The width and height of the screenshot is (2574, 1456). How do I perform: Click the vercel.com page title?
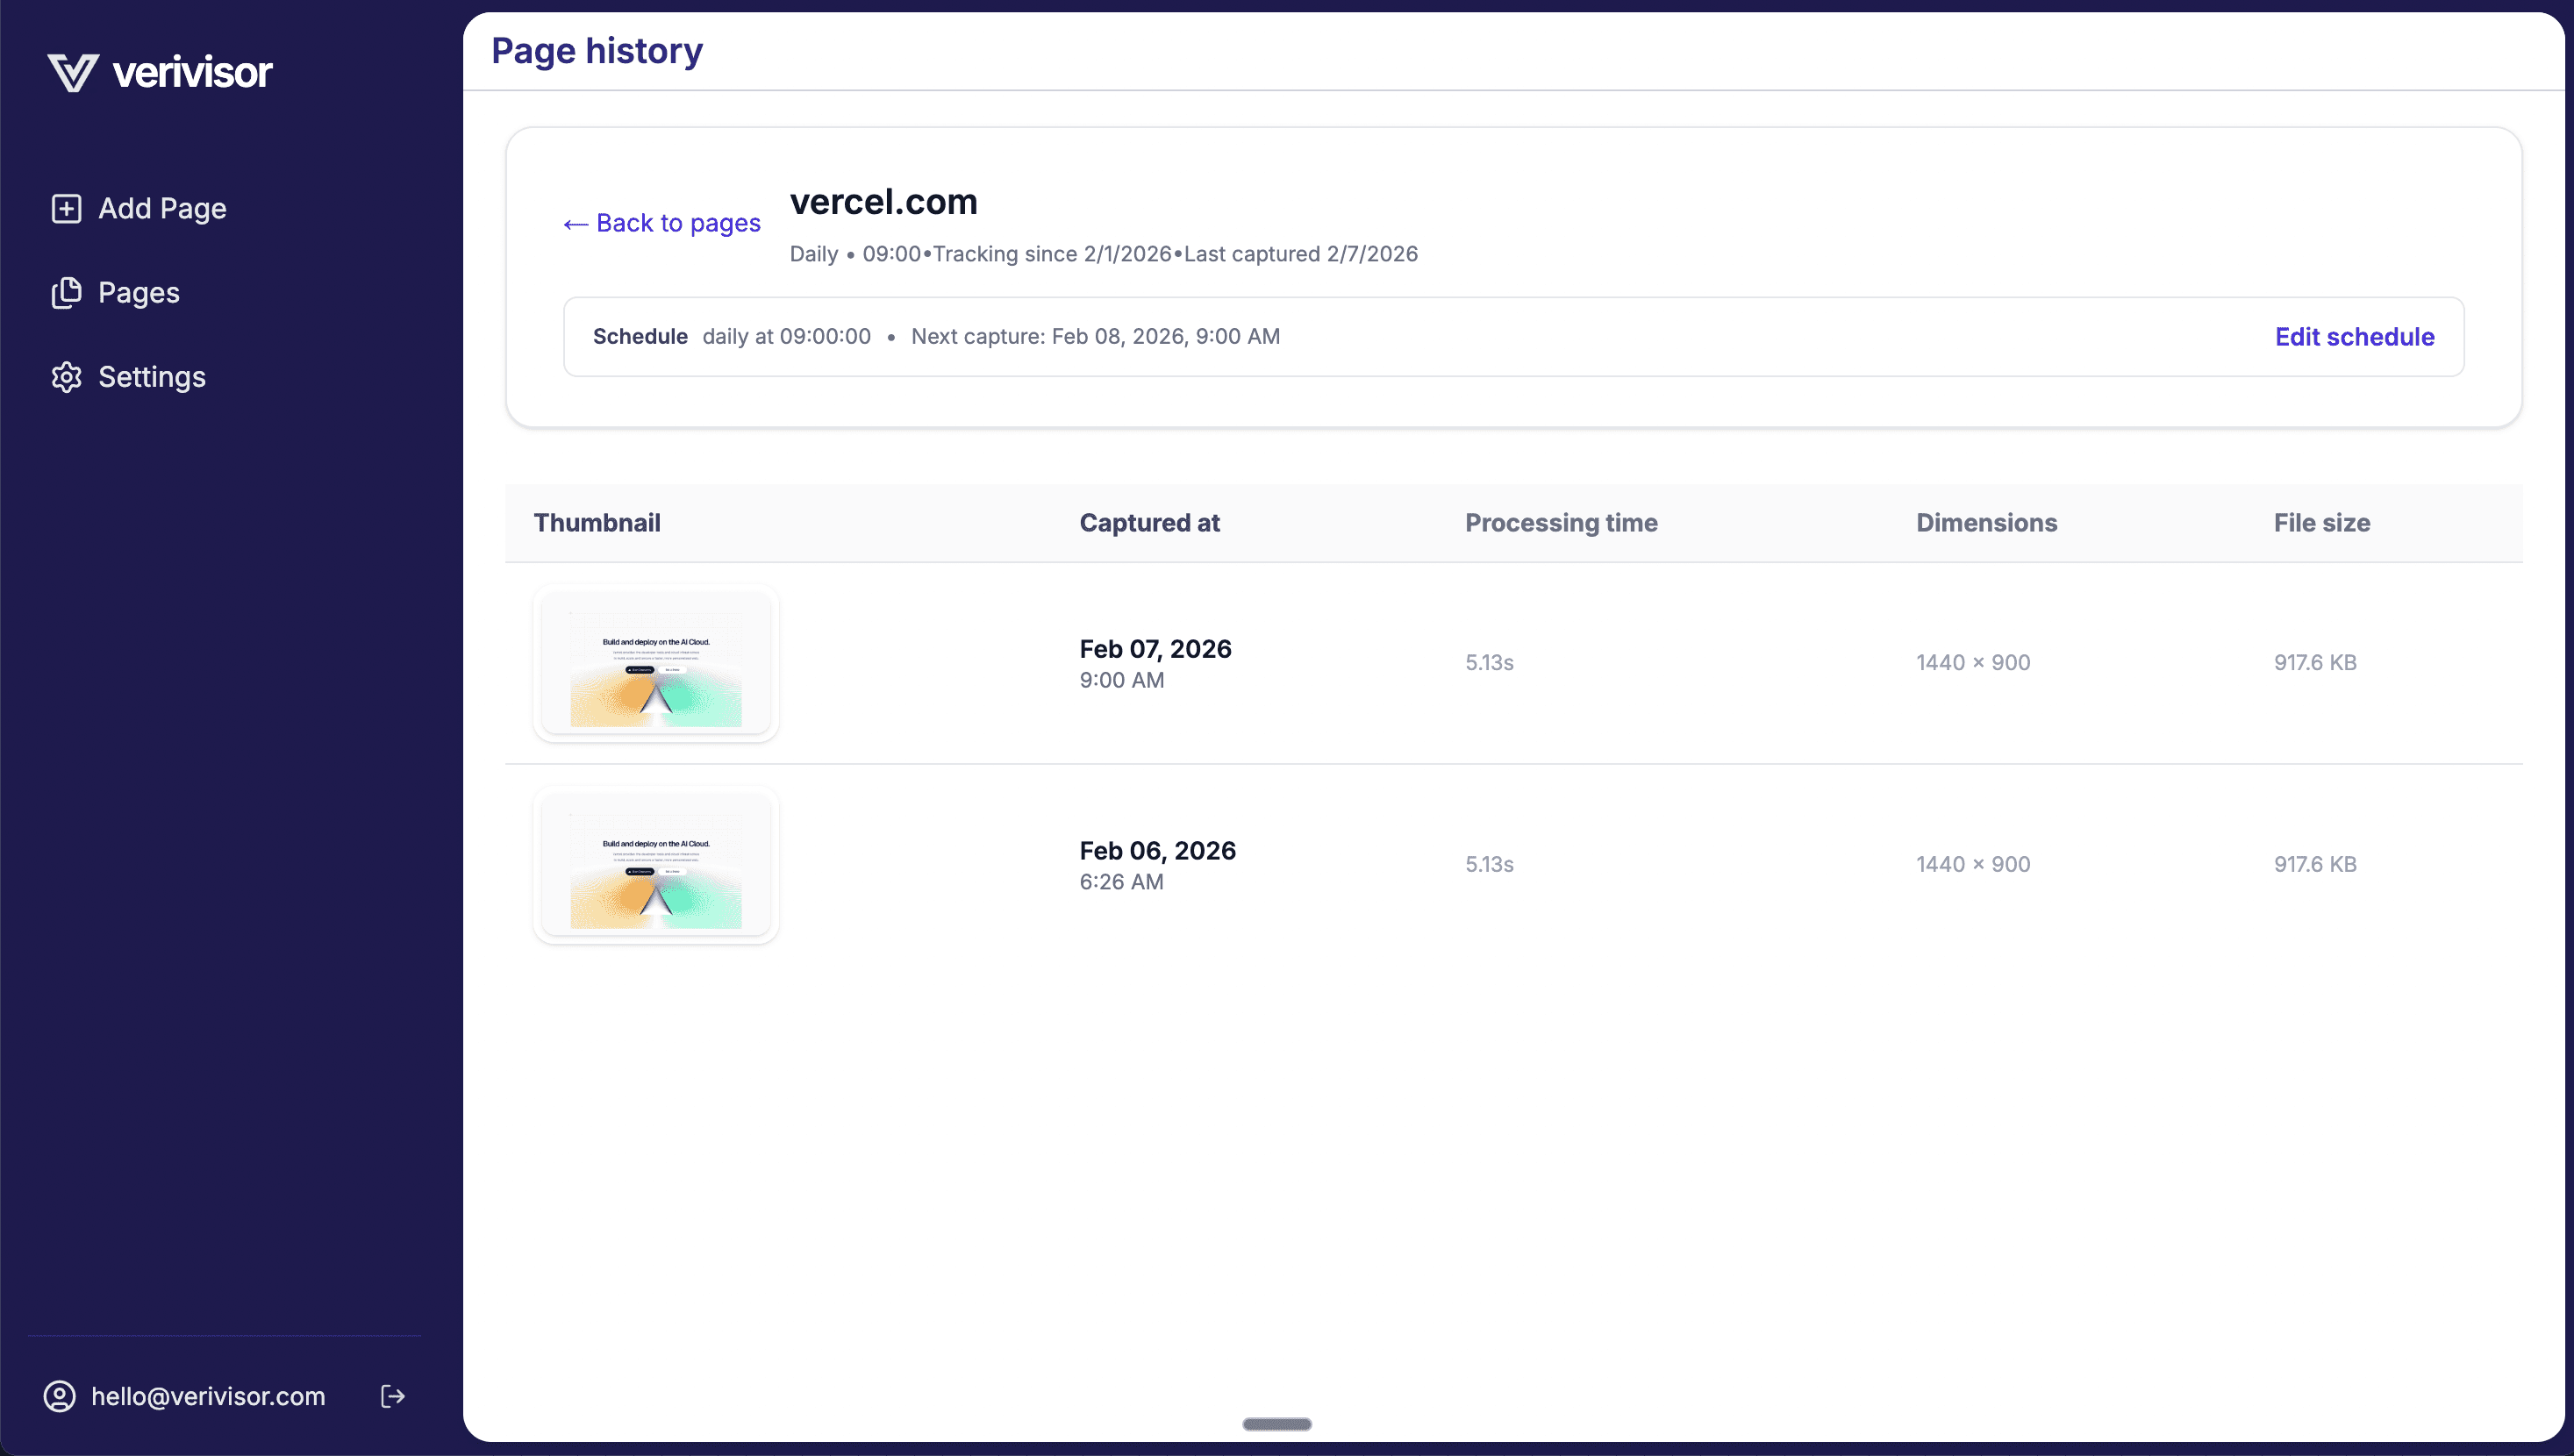coord(883,201)
